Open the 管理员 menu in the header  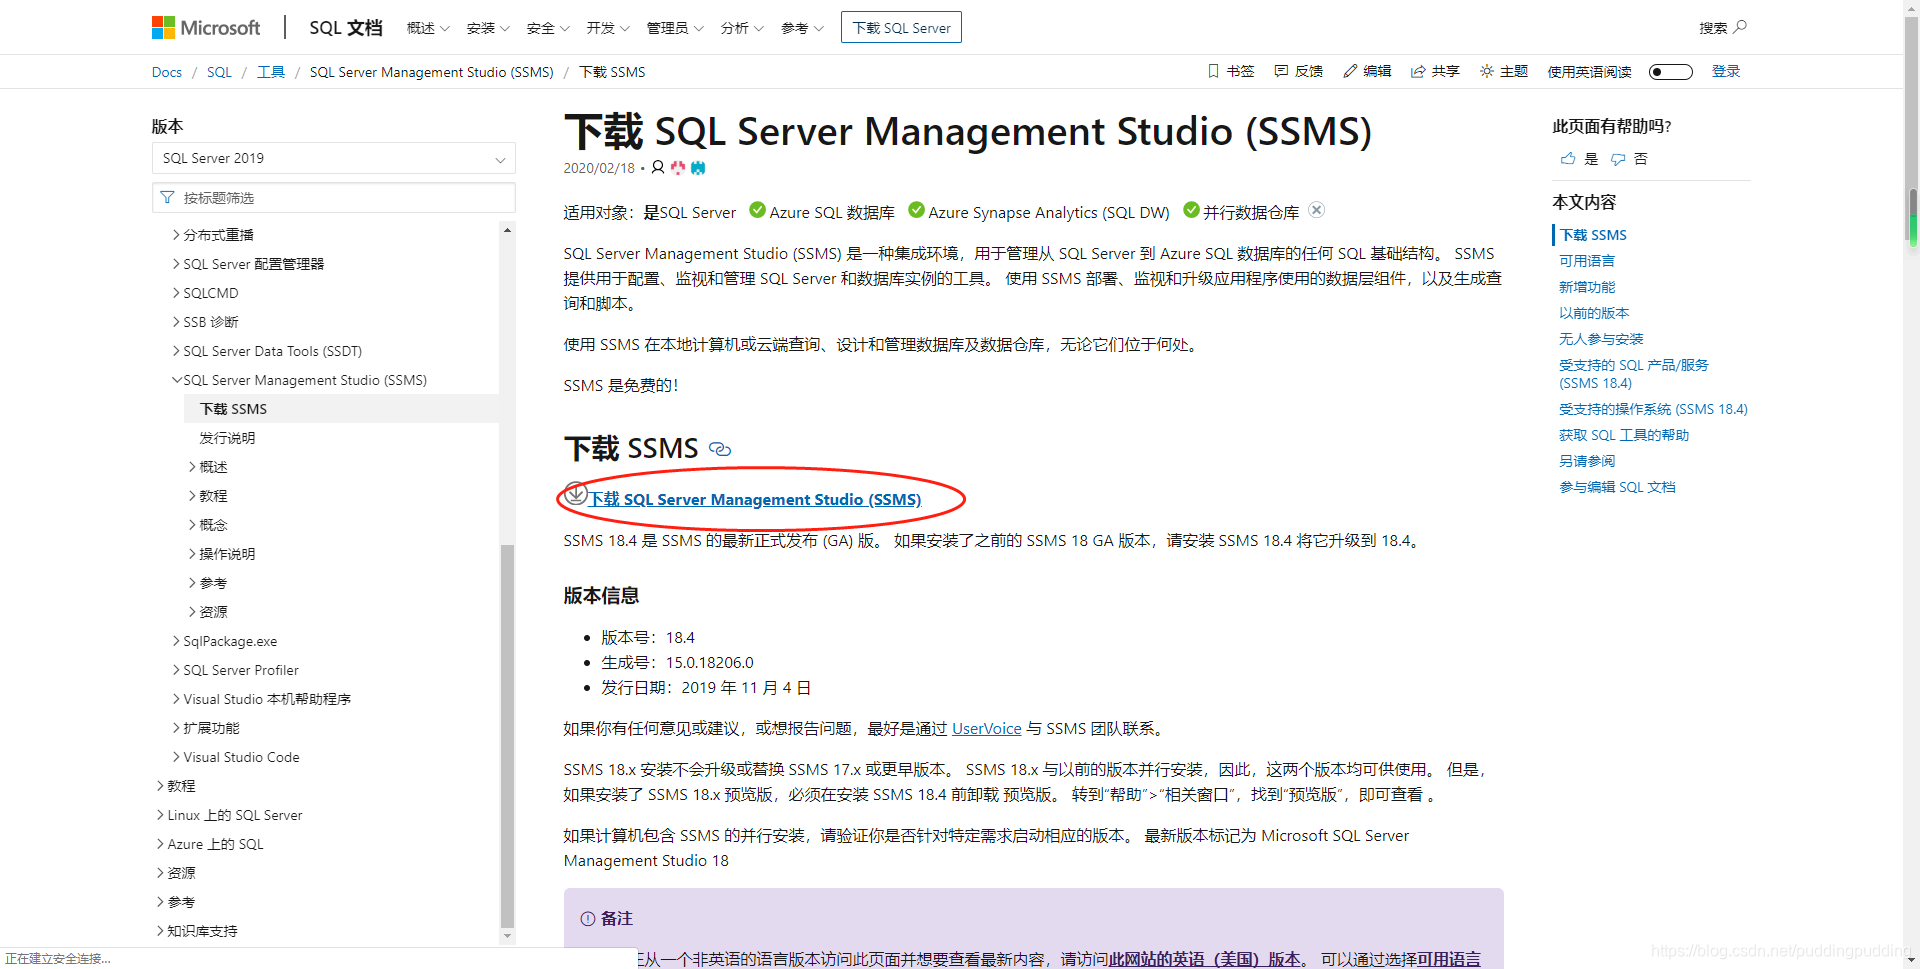675,28
